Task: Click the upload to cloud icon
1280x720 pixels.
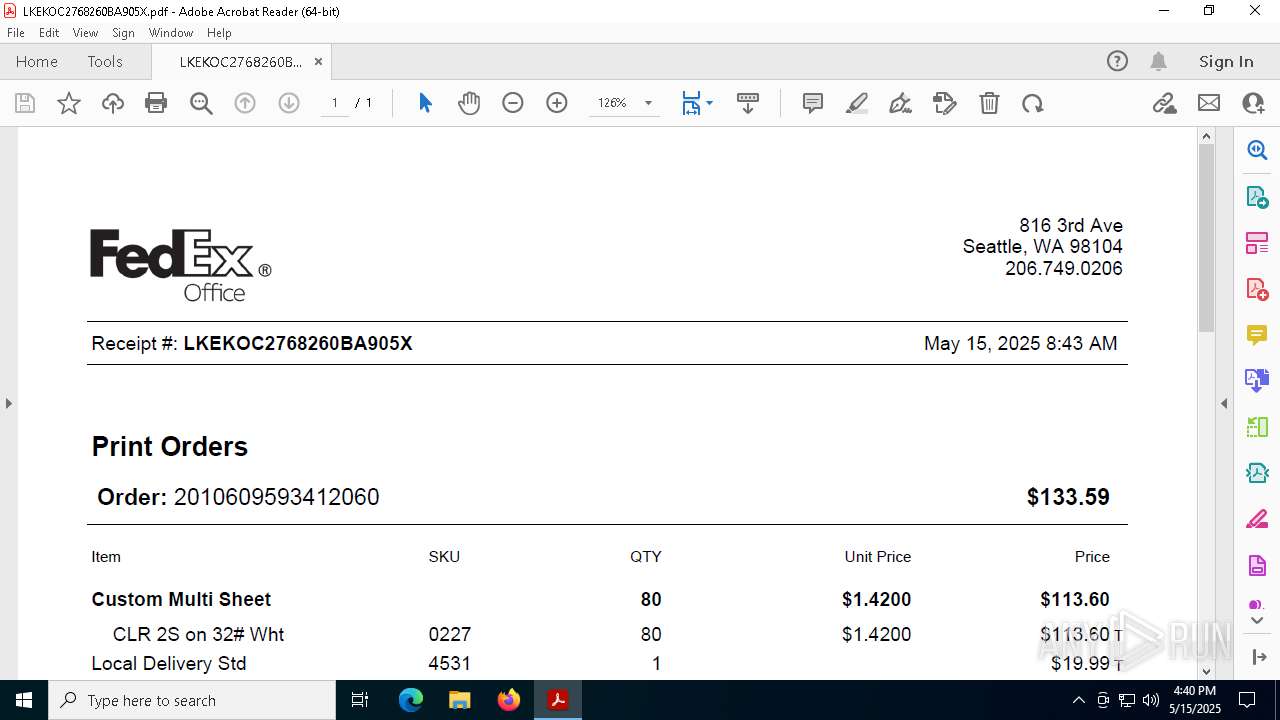Action: 113,103
